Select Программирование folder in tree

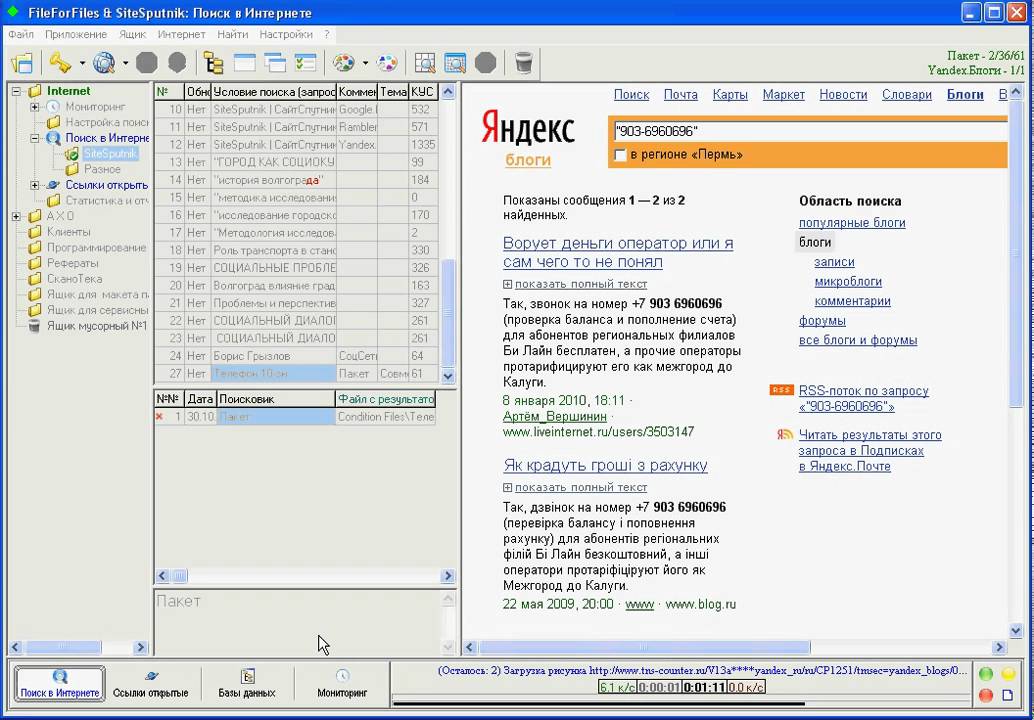pyautogui.click(x=96, y=248)
